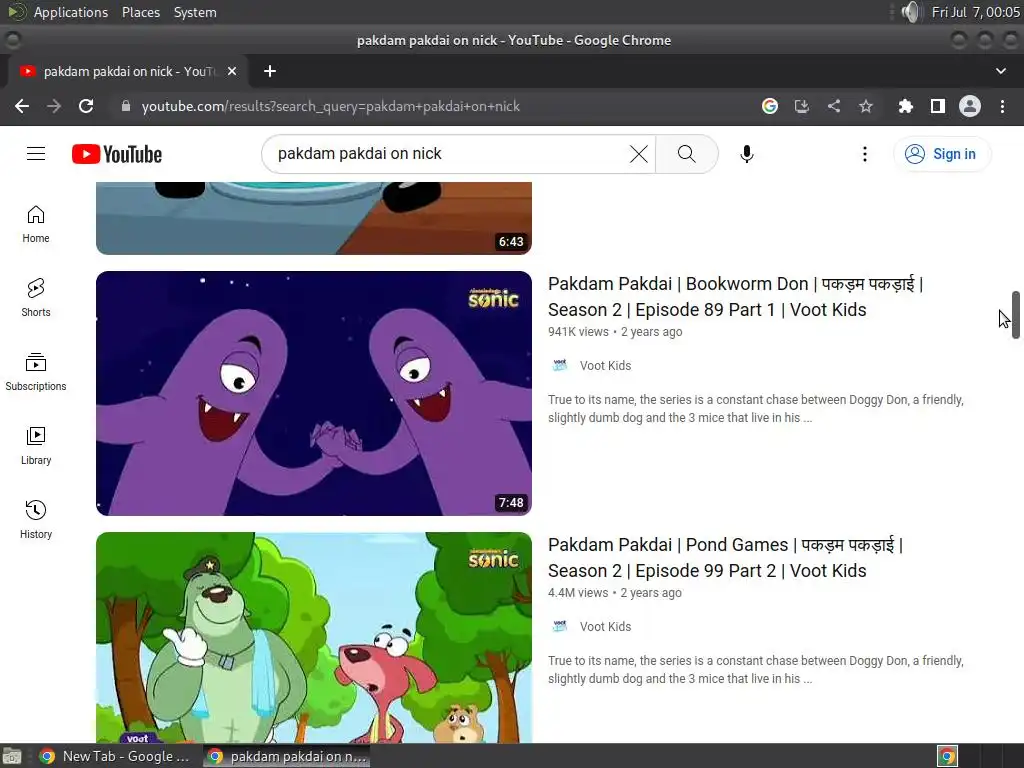Click the browser forward arrow

[54, 106]
